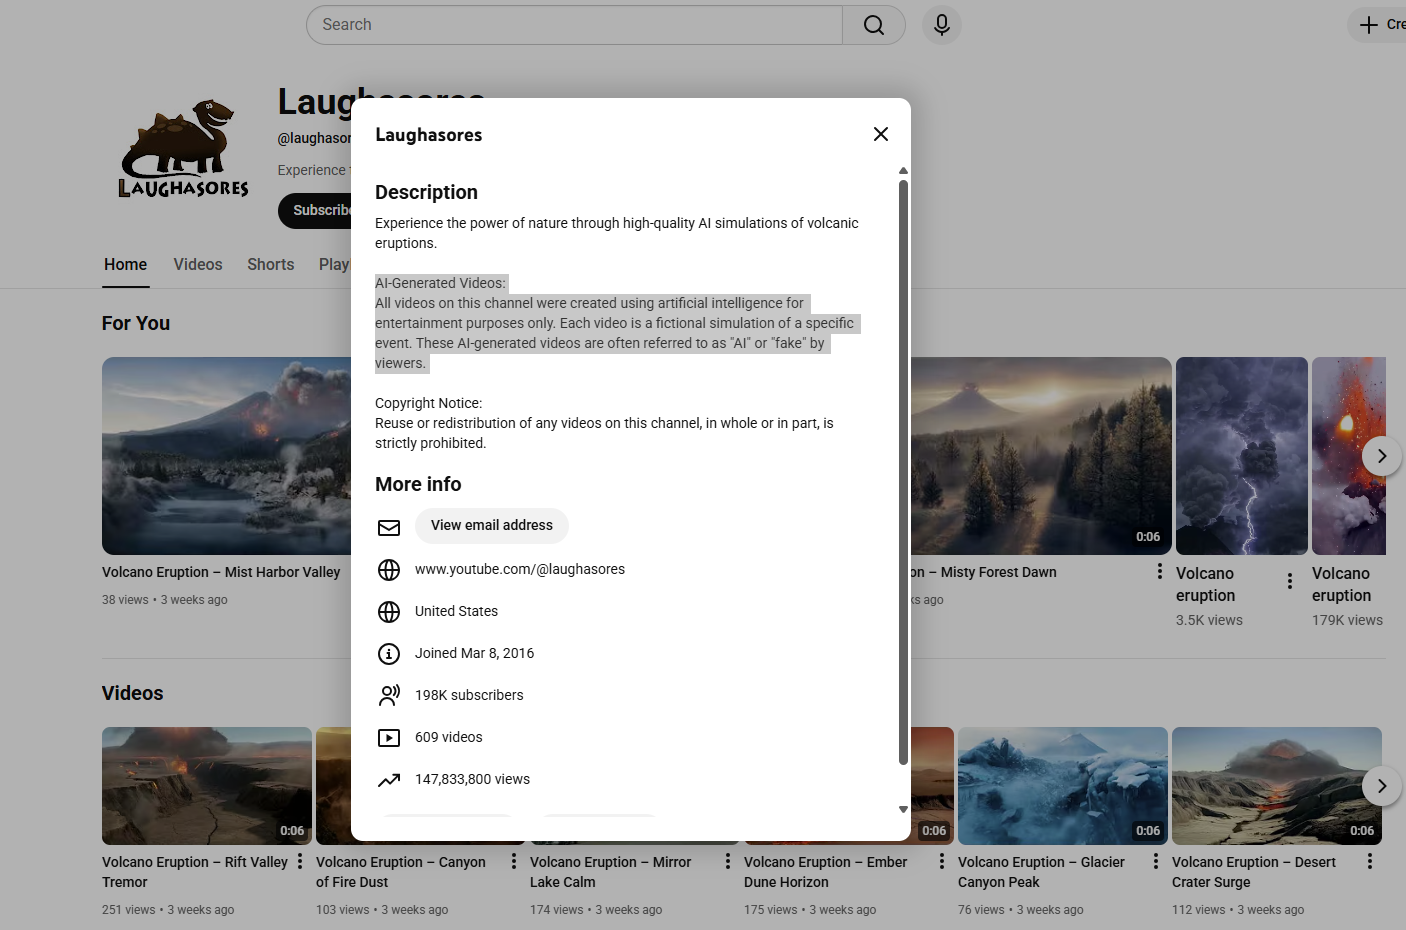1406x930 pixels.
Task: Click View email address button
Action: coord(491,526)
